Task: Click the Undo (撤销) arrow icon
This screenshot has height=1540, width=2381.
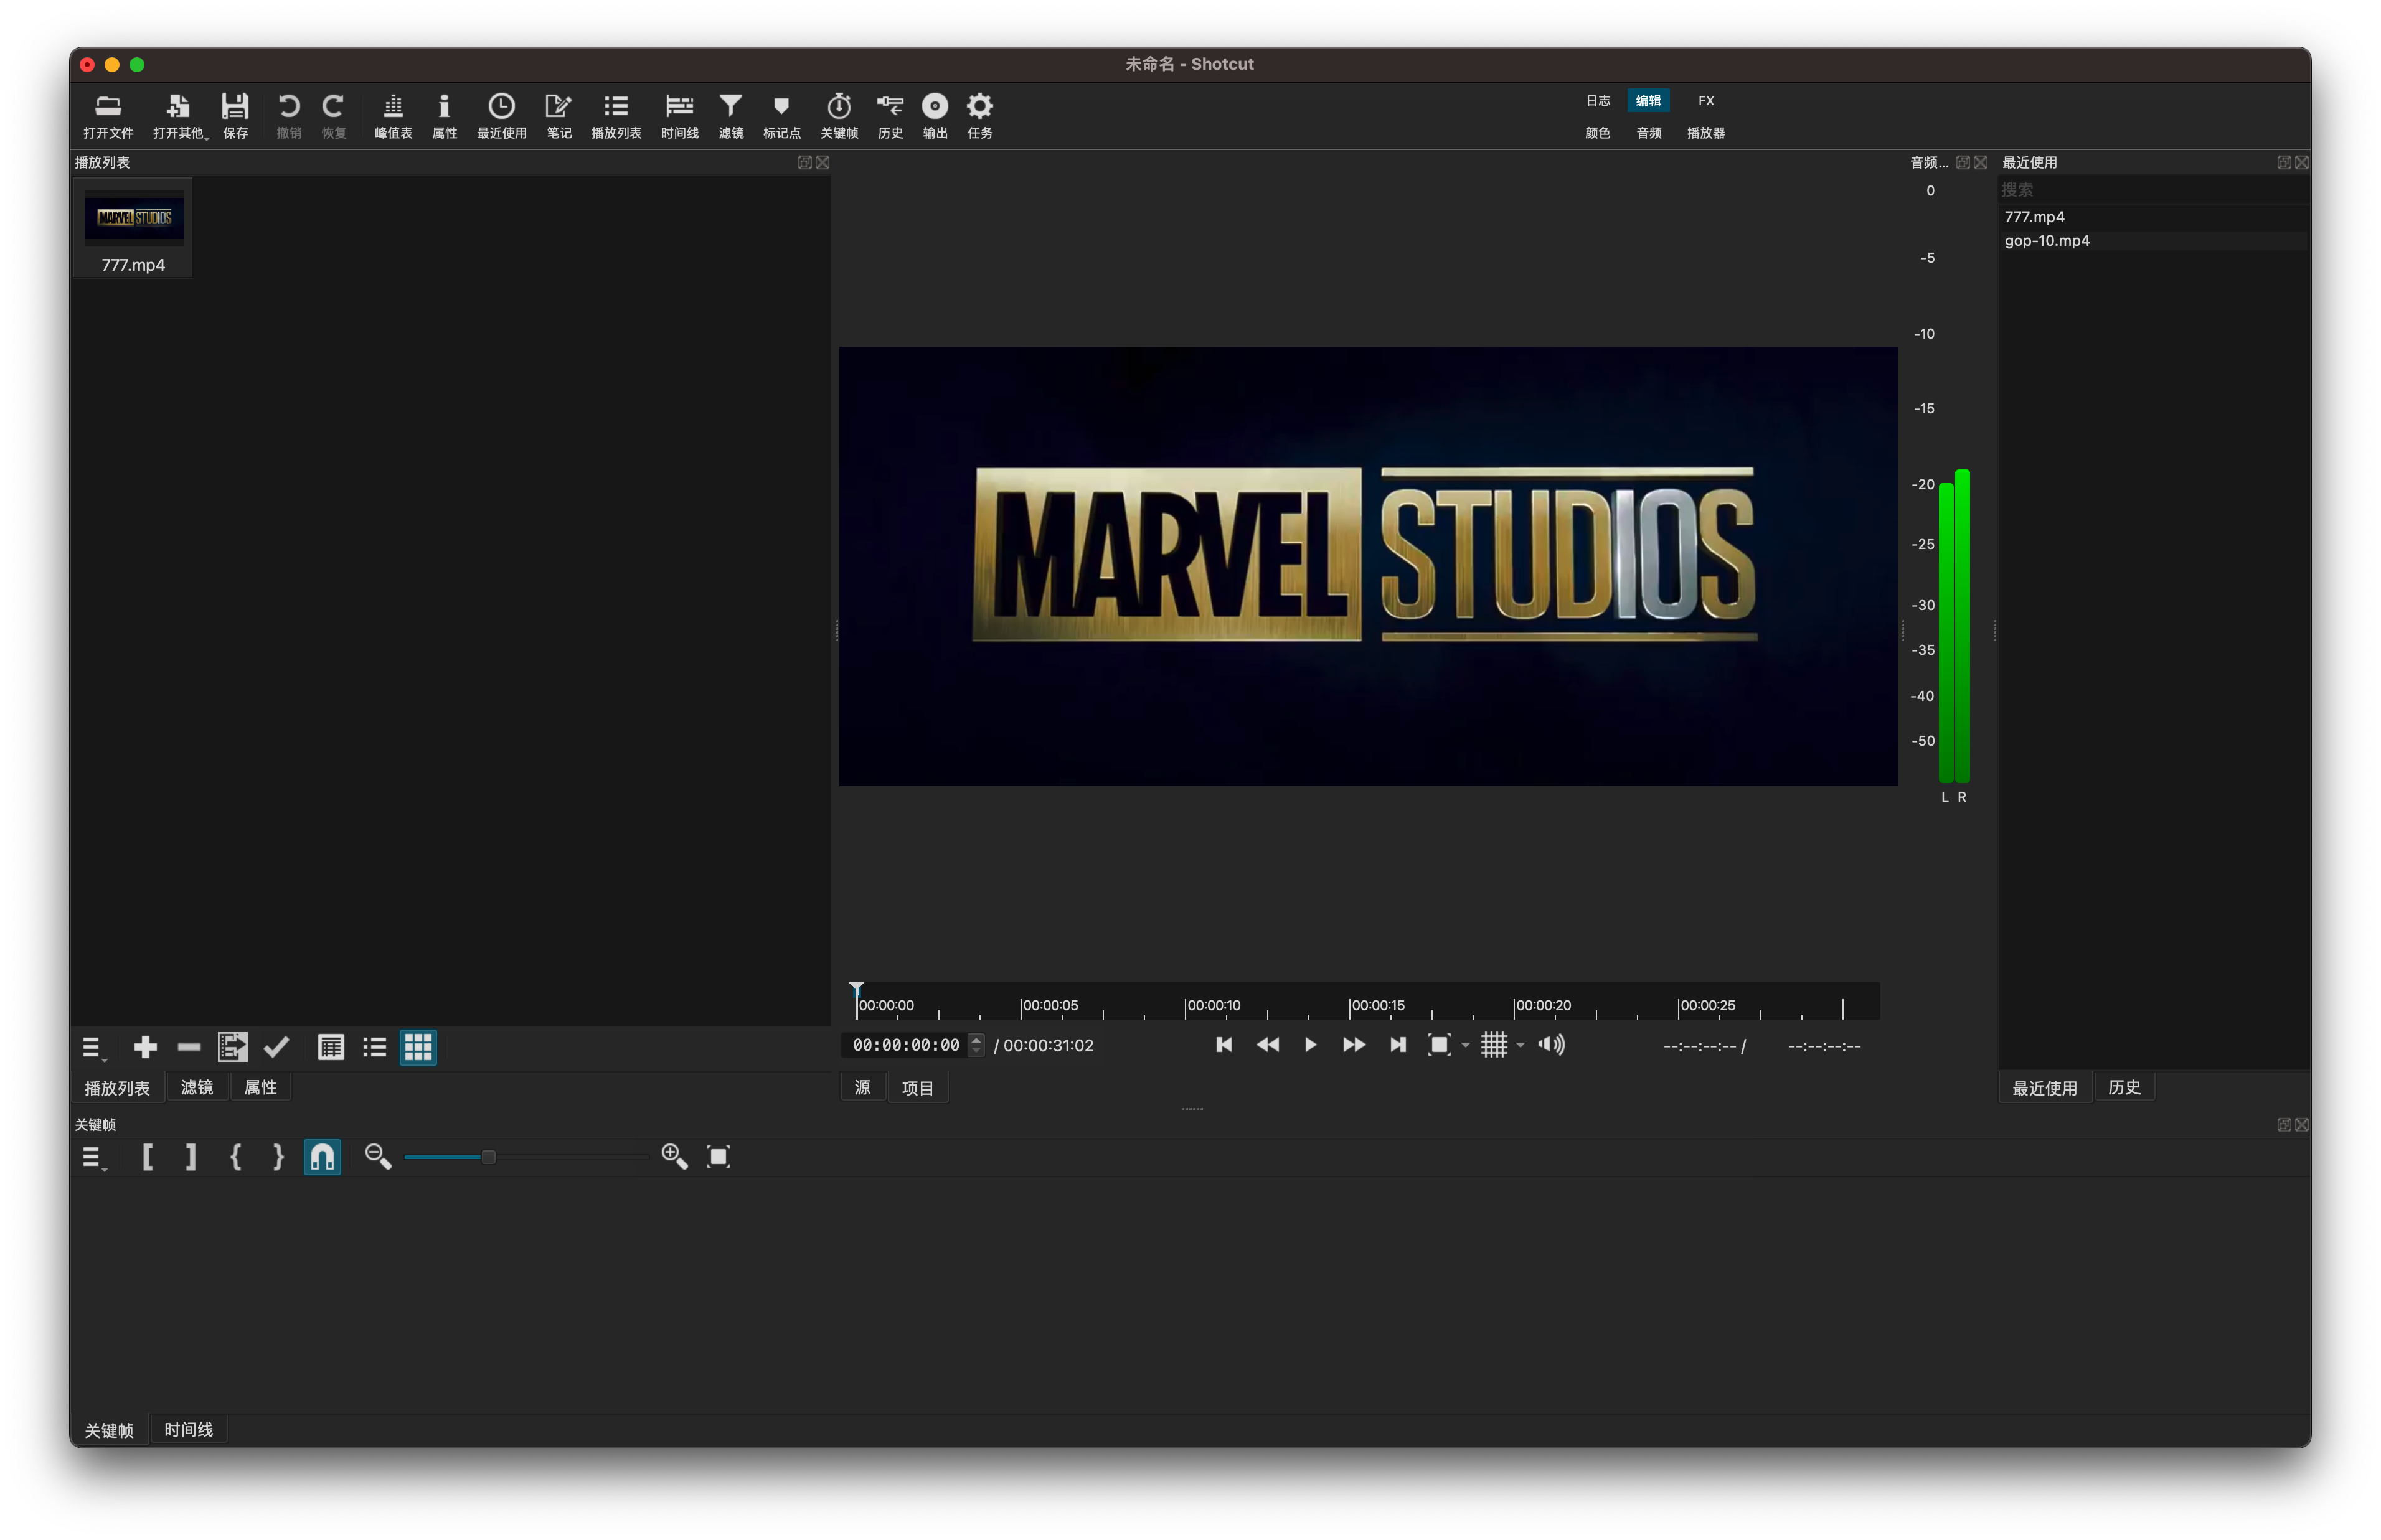Action: 289,115
